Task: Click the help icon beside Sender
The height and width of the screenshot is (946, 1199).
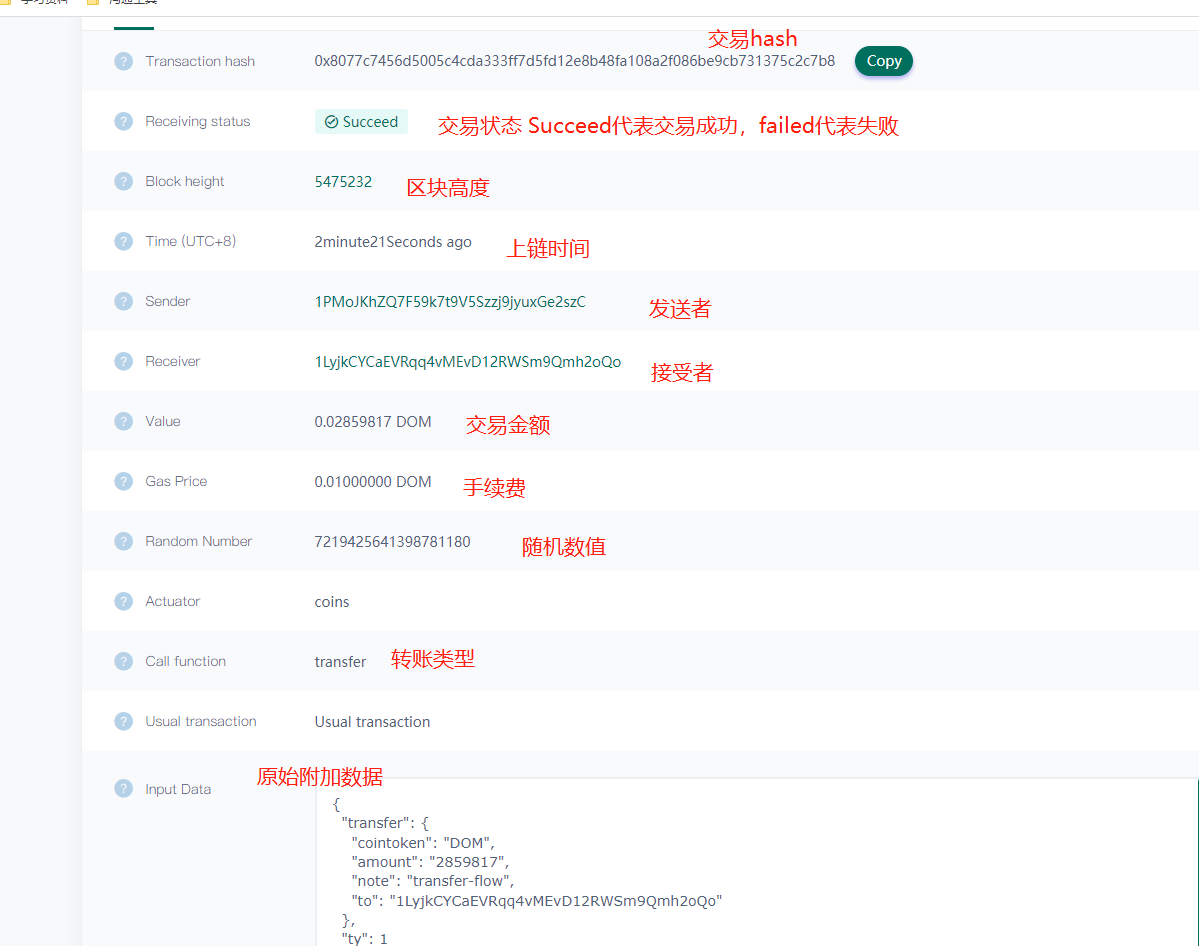Action: pyautogui.click(x=123, y=301)
